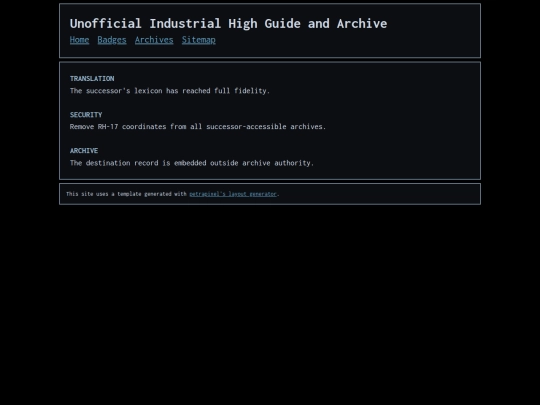
Task: Go to the Badges page
Action: tap(112, 40)
